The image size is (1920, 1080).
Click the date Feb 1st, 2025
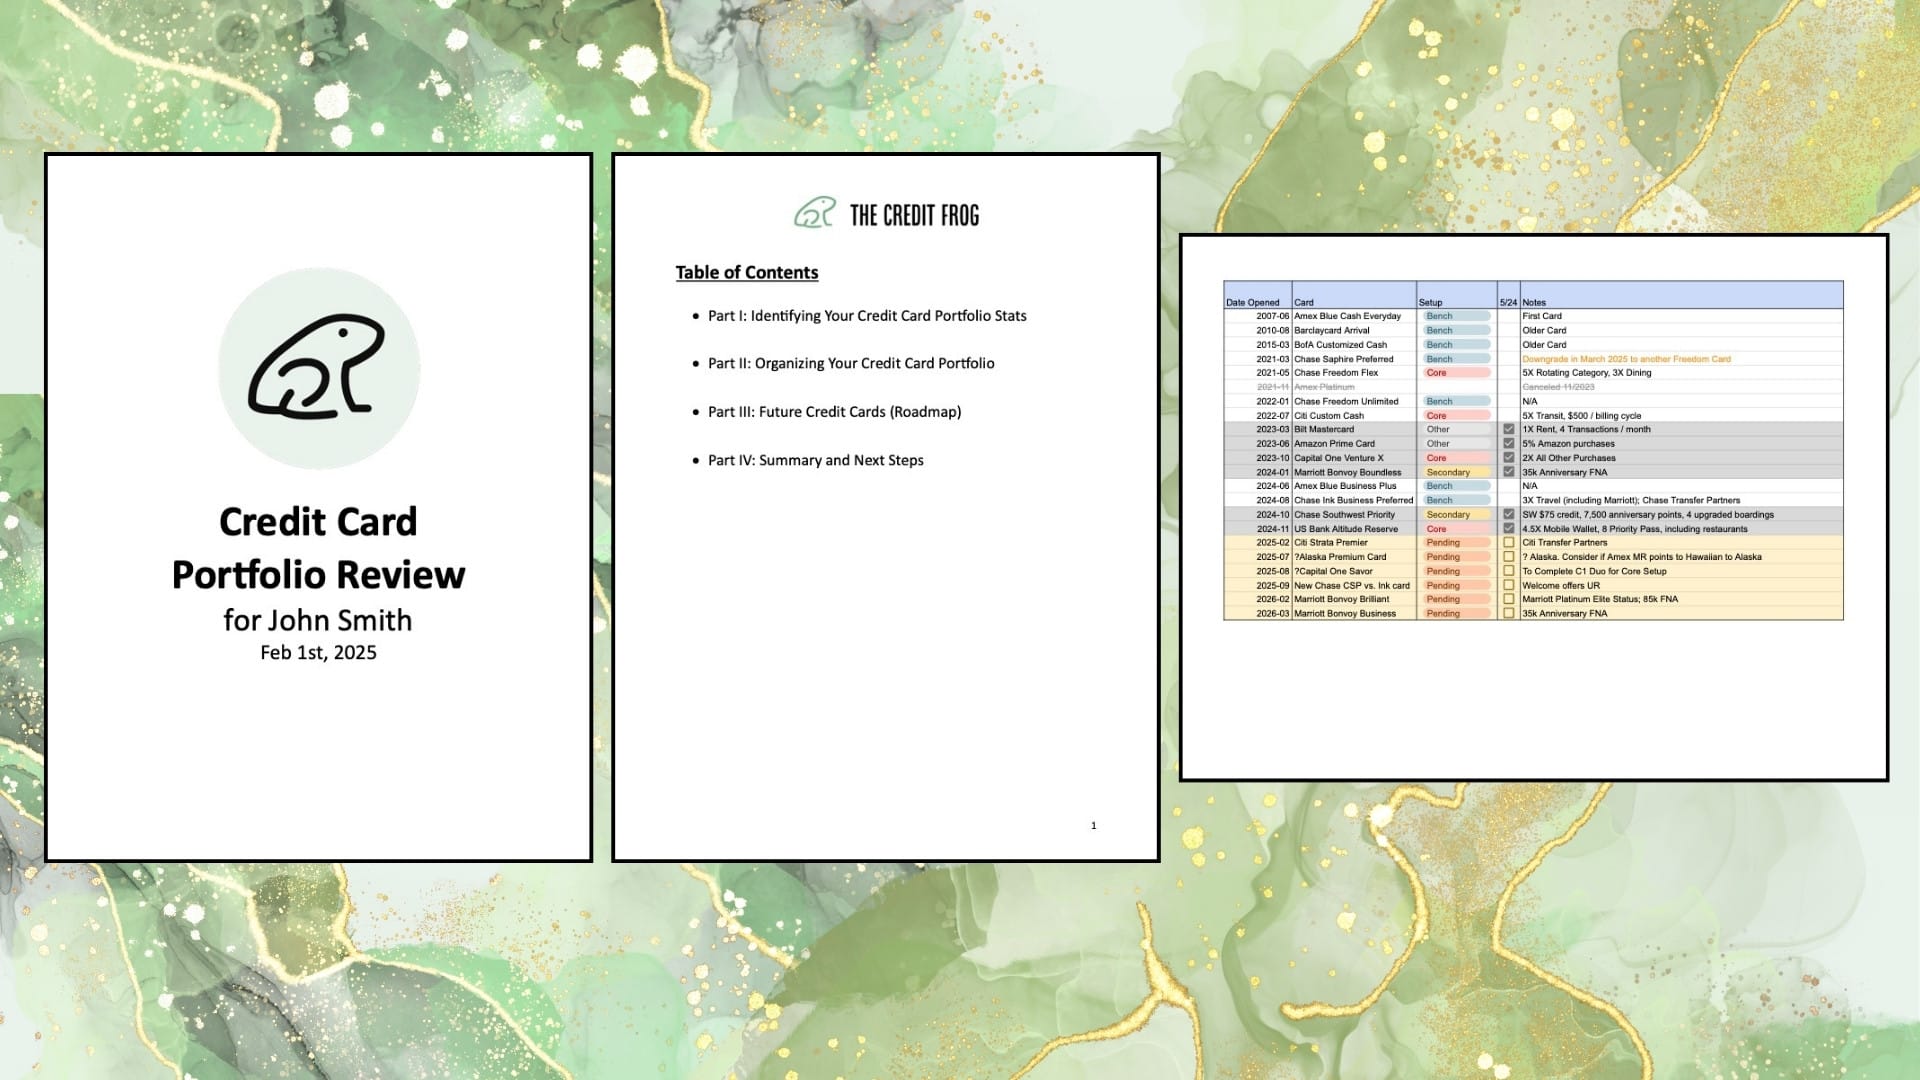coord(318,652)
